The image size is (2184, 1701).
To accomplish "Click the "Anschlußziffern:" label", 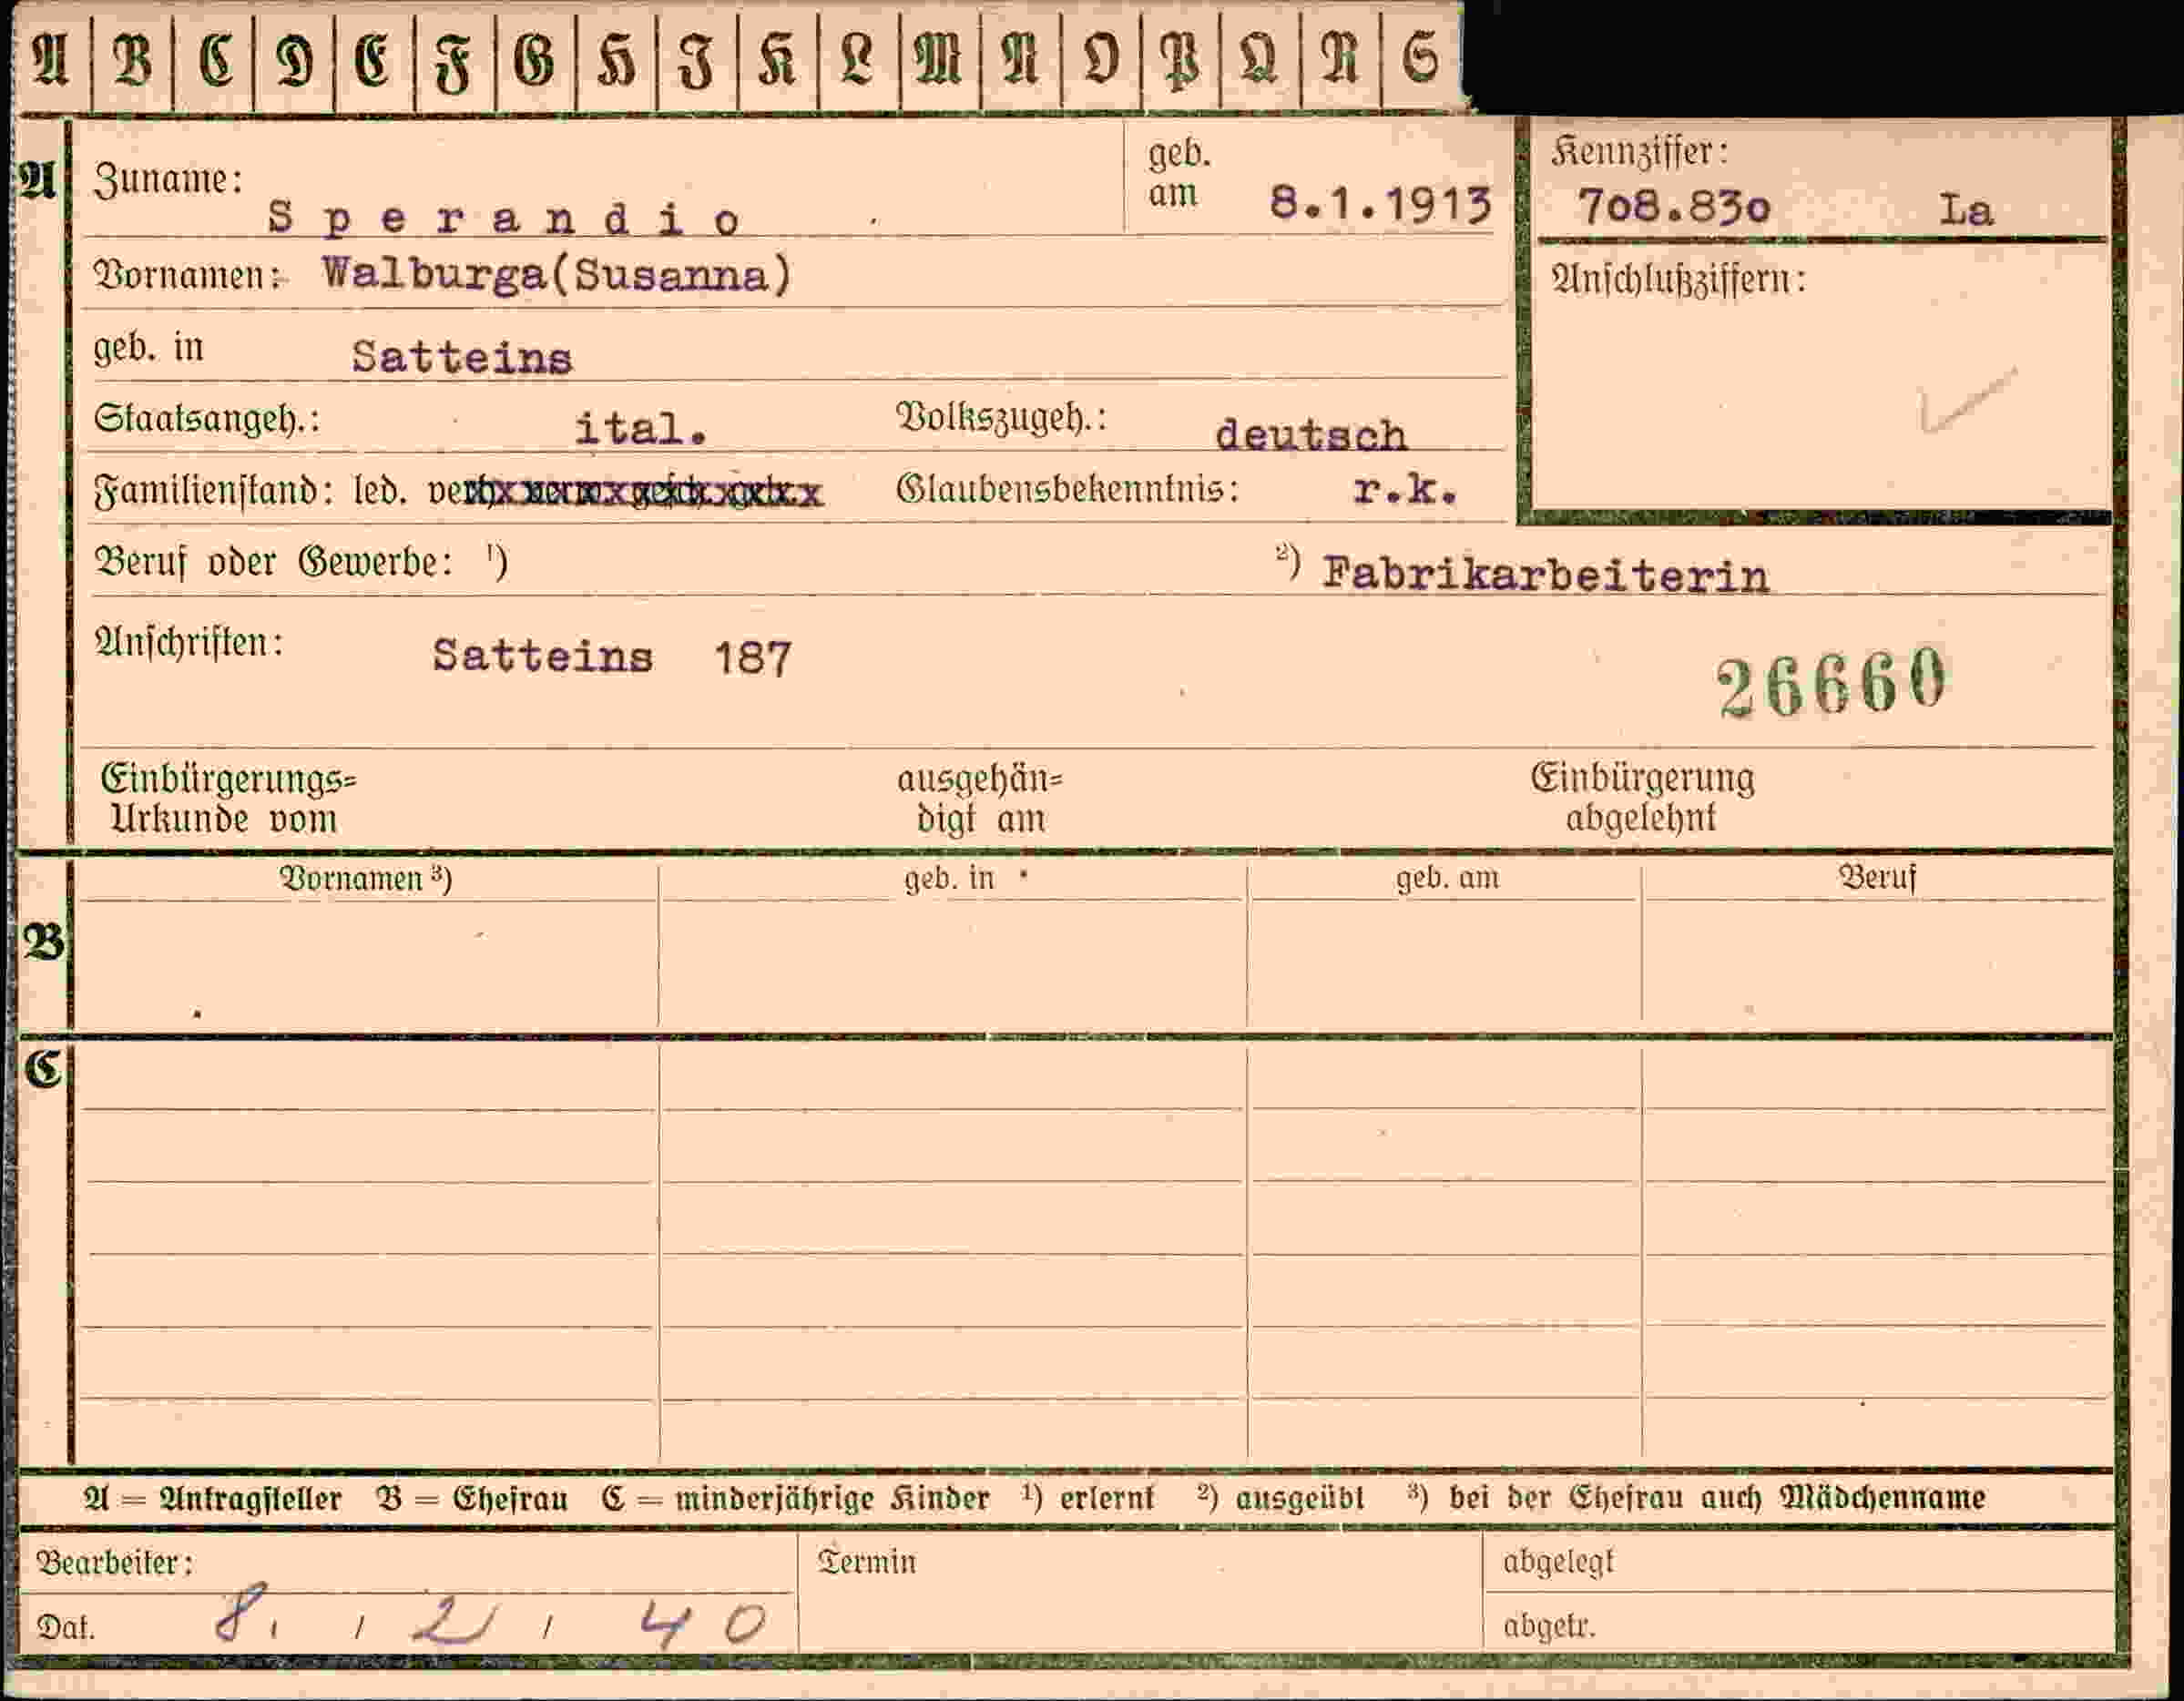I will 1679,279.
